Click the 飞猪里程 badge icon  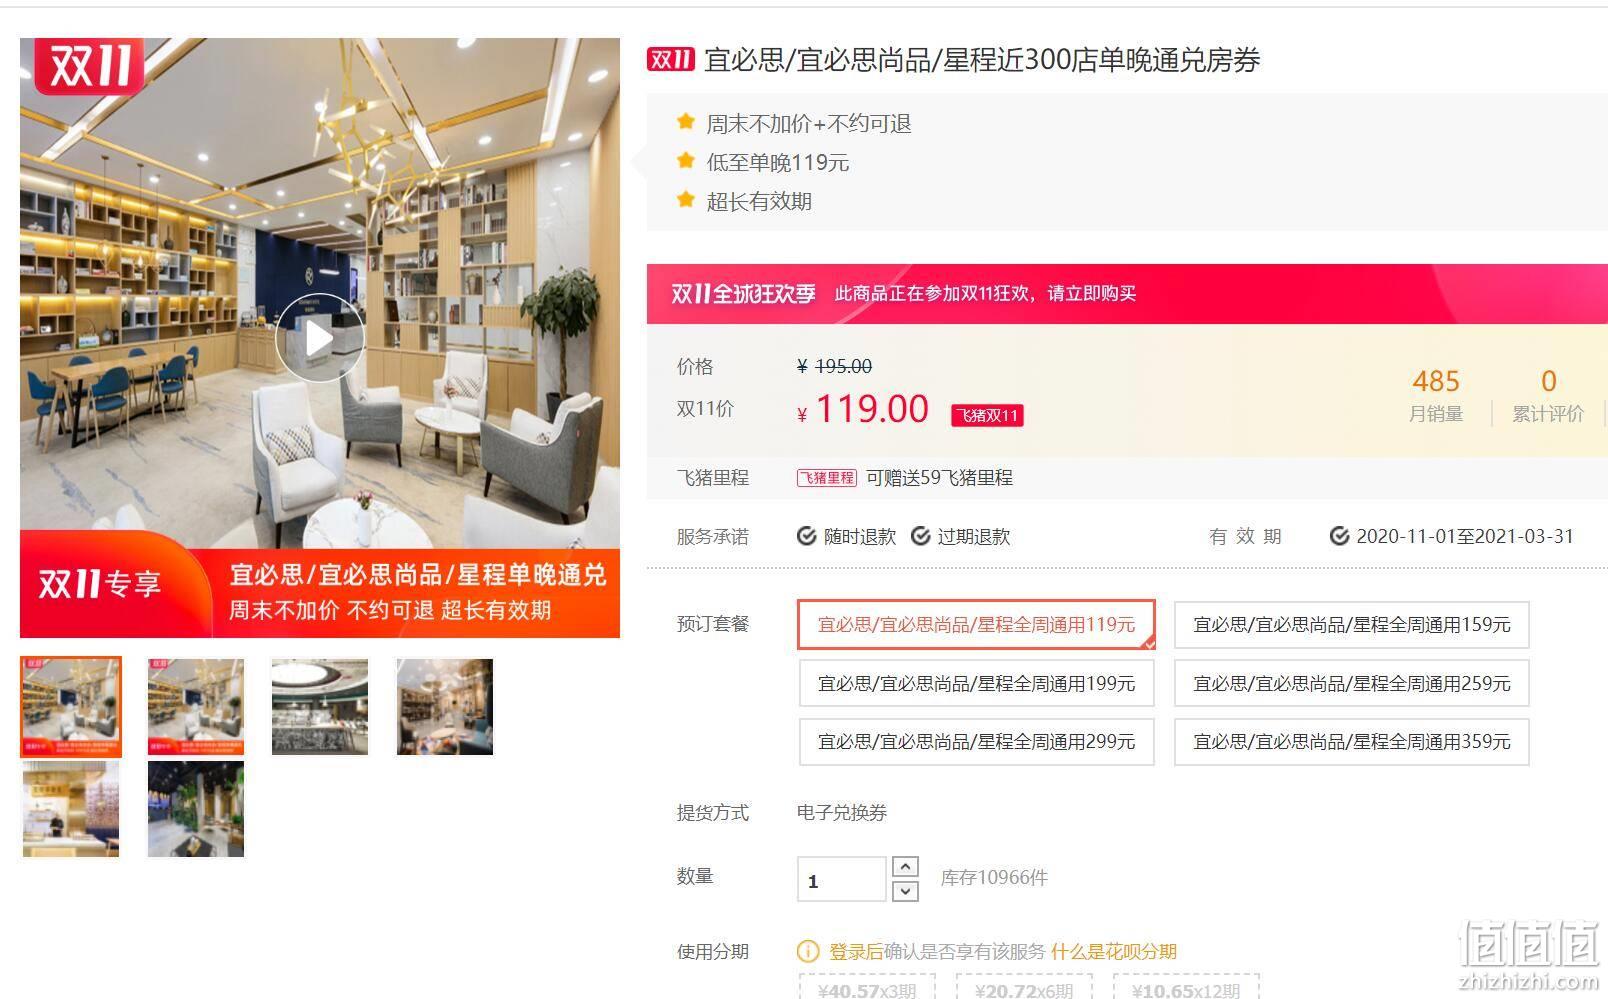pyautogui.click(x=827, y=478)
